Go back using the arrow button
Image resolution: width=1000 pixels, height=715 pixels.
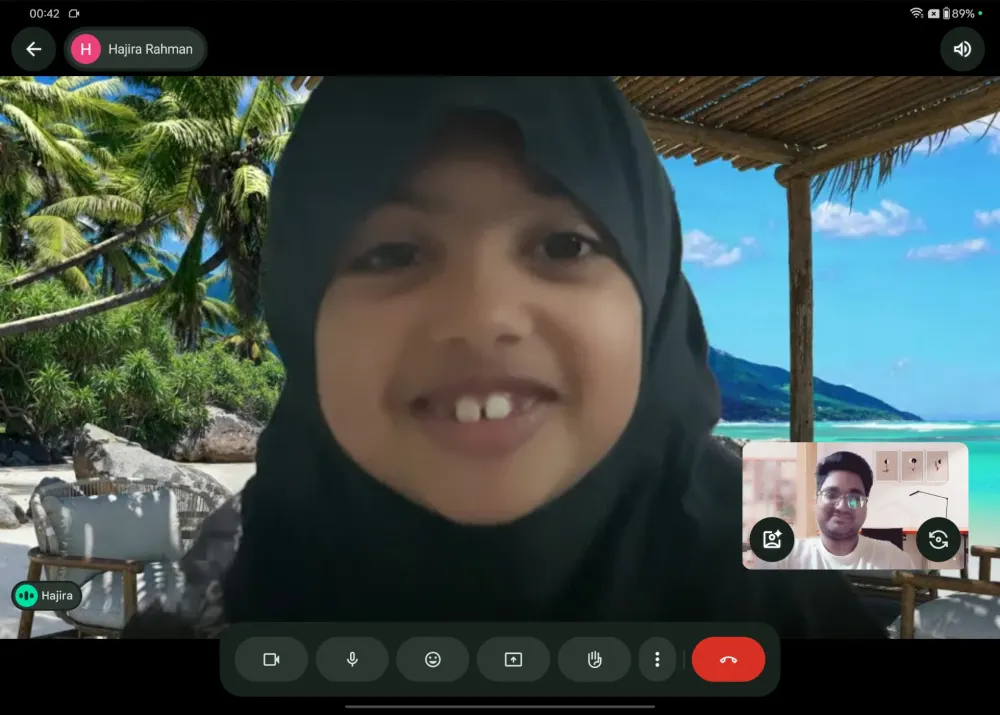(34, 49)
